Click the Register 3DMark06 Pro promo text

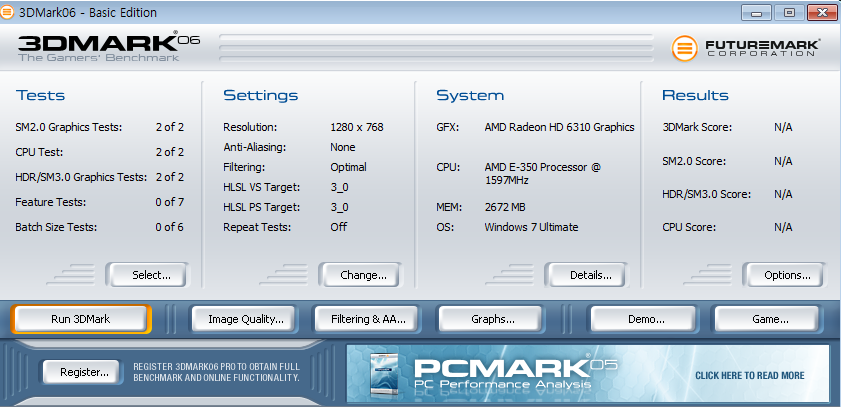click(216, 372)
